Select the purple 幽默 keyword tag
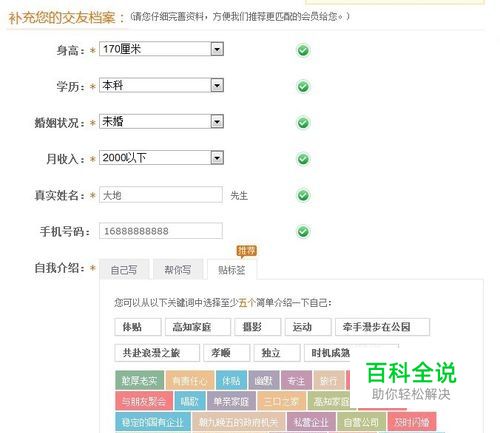The image size is (500, 433). click(264, 380)
